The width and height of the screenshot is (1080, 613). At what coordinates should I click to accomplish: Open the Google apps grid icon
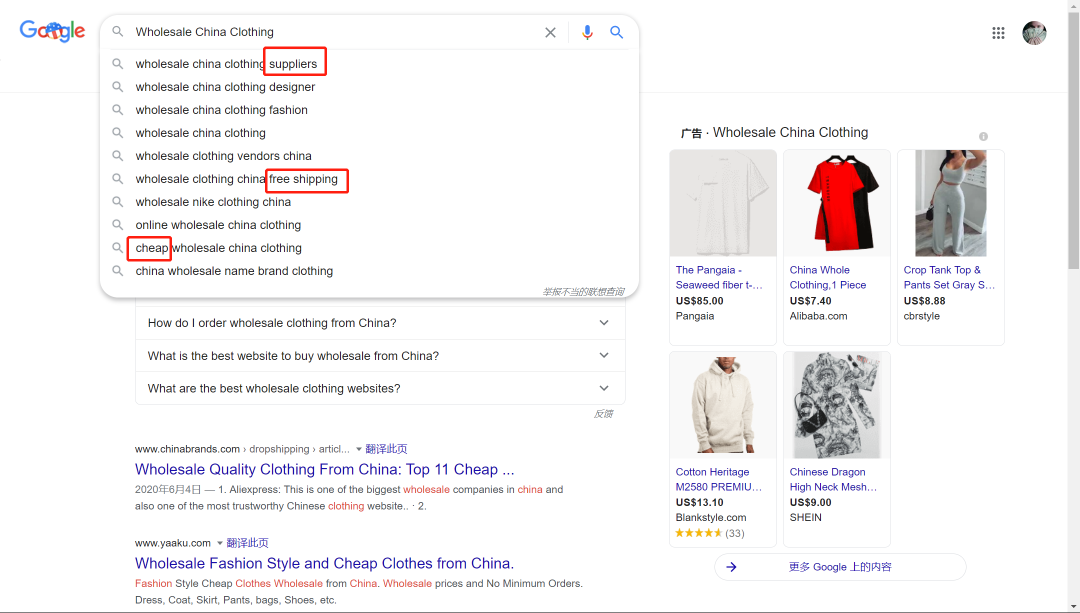(x=998, y=32)
